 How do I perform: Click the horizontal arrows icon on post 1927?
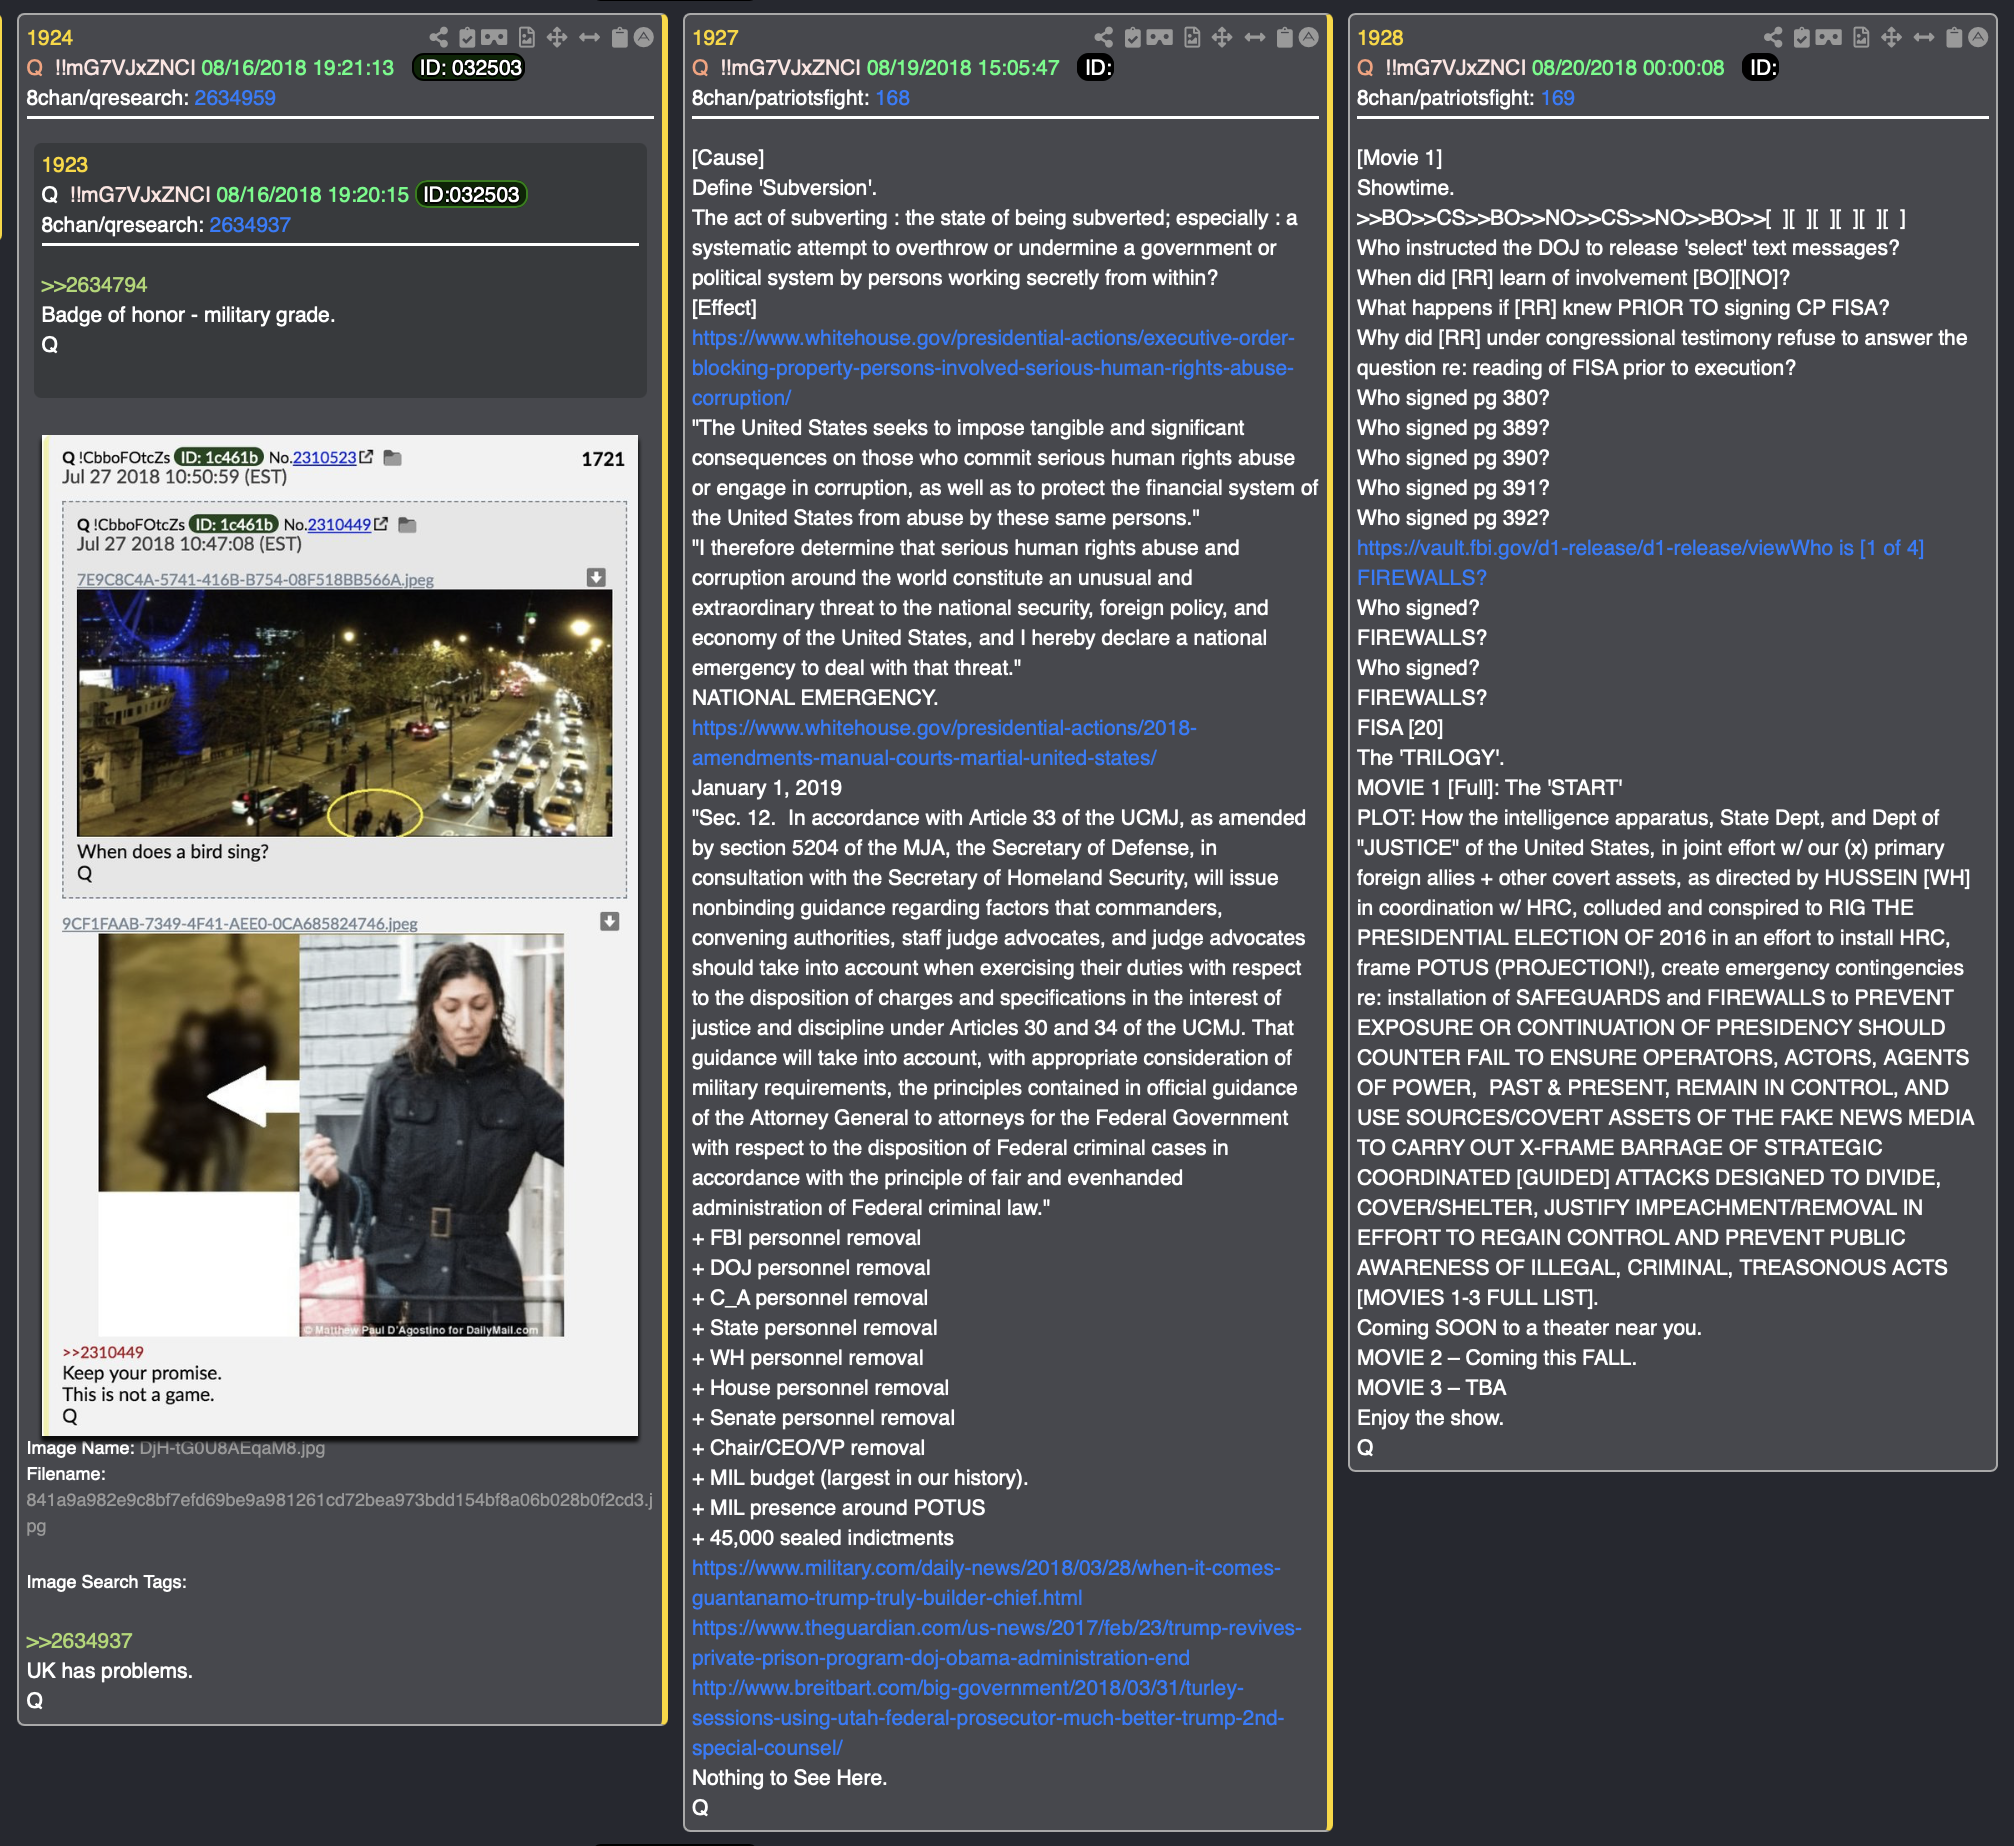pos(1255,38)
